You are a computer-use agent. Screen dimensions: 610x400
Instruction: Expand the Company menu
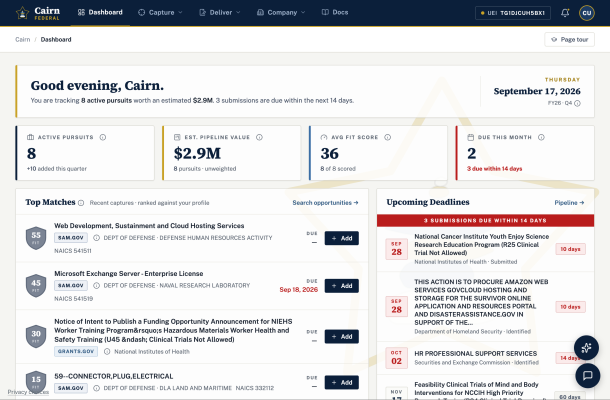point(281,12)
